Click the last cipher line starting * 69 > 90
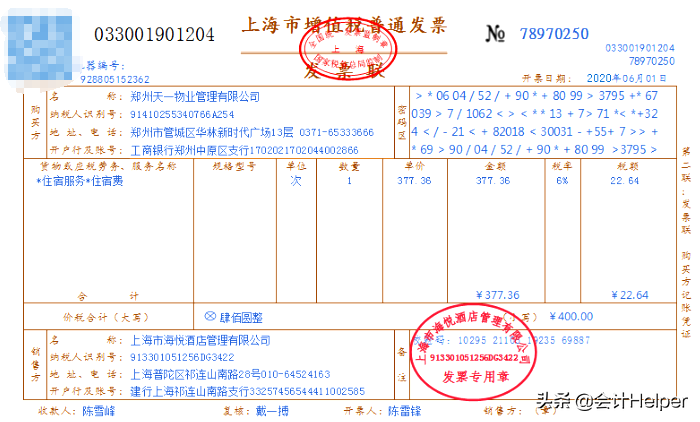This screenshot has width=700, height=422. click(534, 150)
